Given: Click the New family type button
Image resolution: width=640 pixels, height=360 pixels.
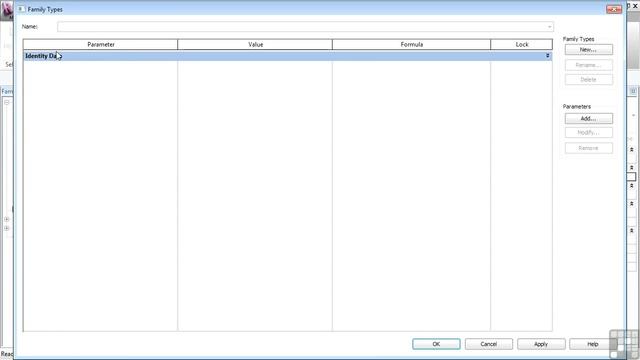Looking at the screenshot, I should pos(589,49).
